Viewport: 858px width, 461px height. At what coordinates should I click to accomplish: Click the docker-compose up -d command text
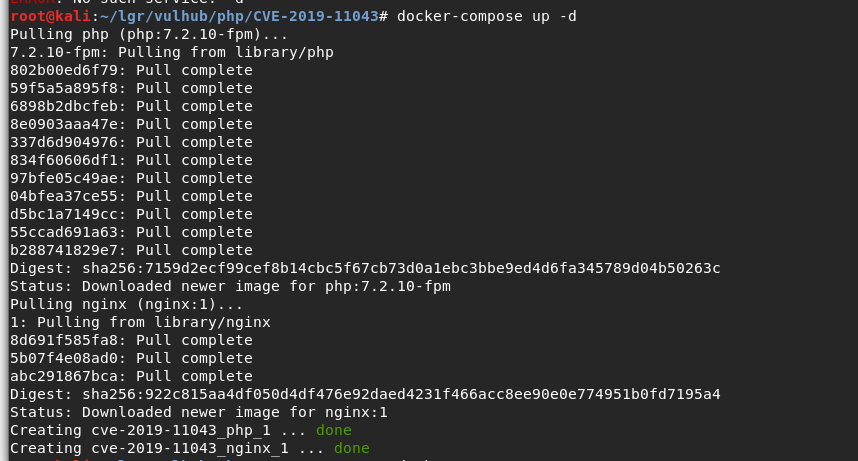pos(486,17)
